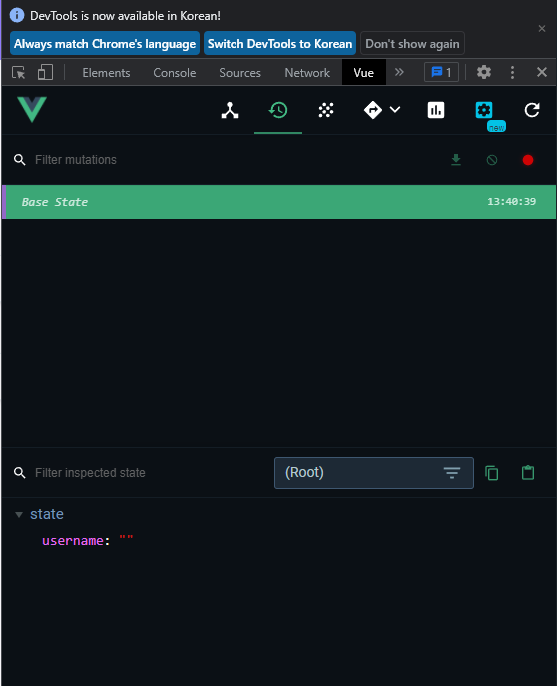Open Vue devtools Settings tab
557x686 pixels.
(x=484, y=110)
